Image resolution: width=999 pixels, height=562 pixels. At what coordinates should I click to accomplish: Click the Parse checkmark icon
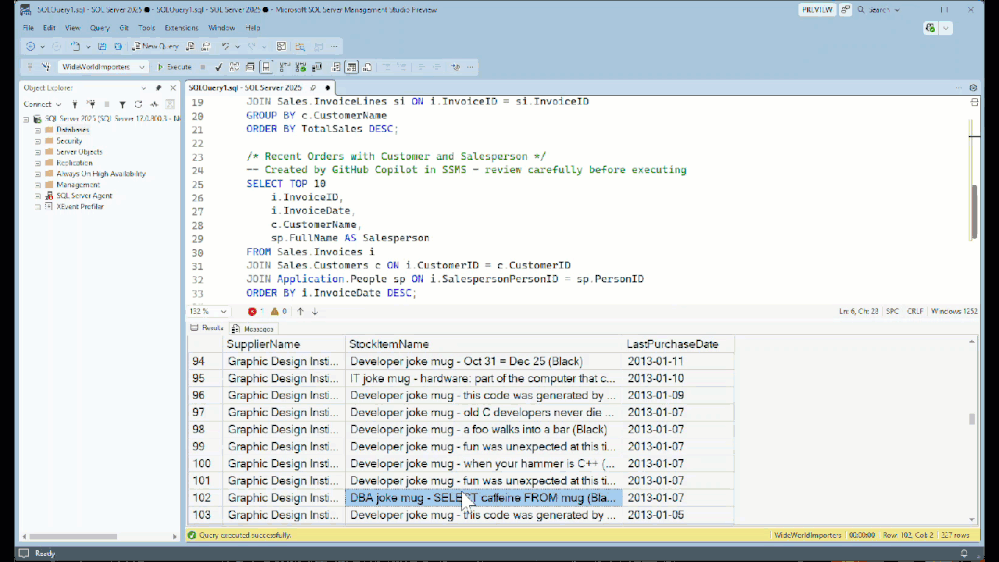pos(218,67)
